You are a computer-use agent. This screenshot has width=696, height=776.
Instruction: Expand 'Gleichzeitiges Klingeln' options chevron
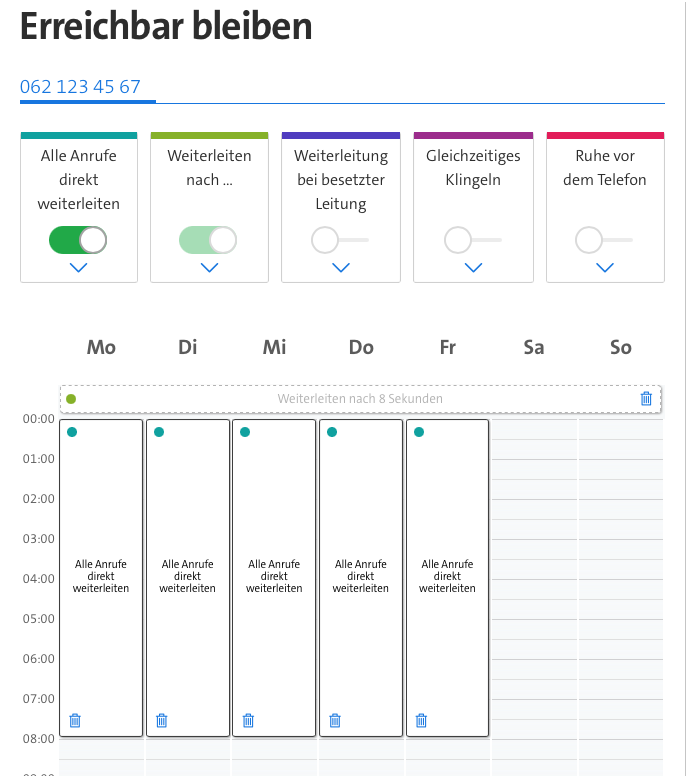pyautogui.click(x=473, y=267)
